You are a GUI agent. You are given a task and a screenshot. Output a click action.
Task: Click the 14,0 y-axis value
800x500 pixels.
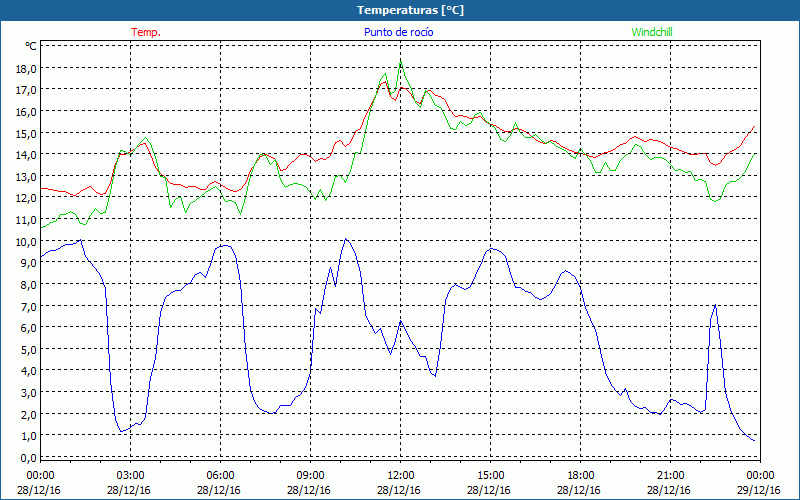[28, 155]
